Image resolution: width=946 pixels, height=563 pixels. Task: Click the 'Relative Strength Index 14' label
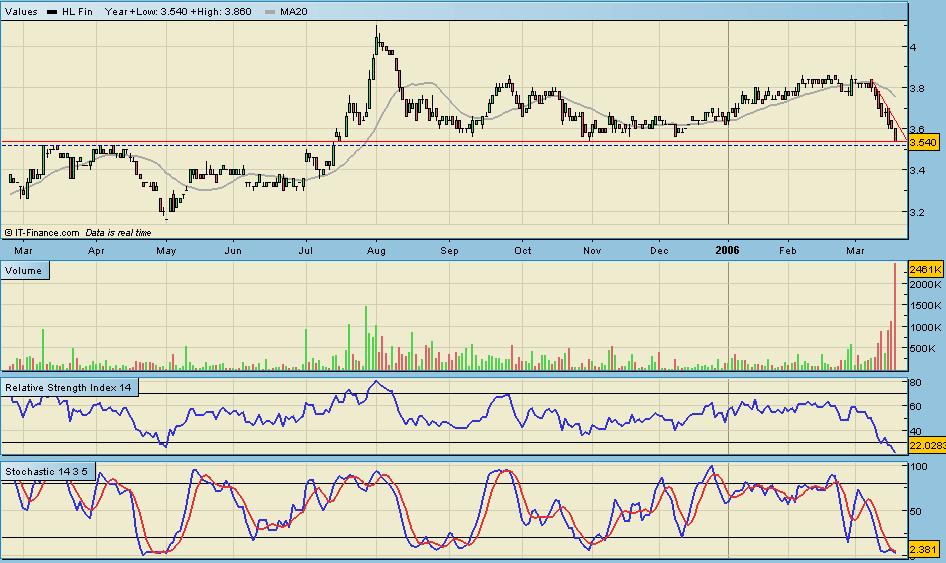68,387
